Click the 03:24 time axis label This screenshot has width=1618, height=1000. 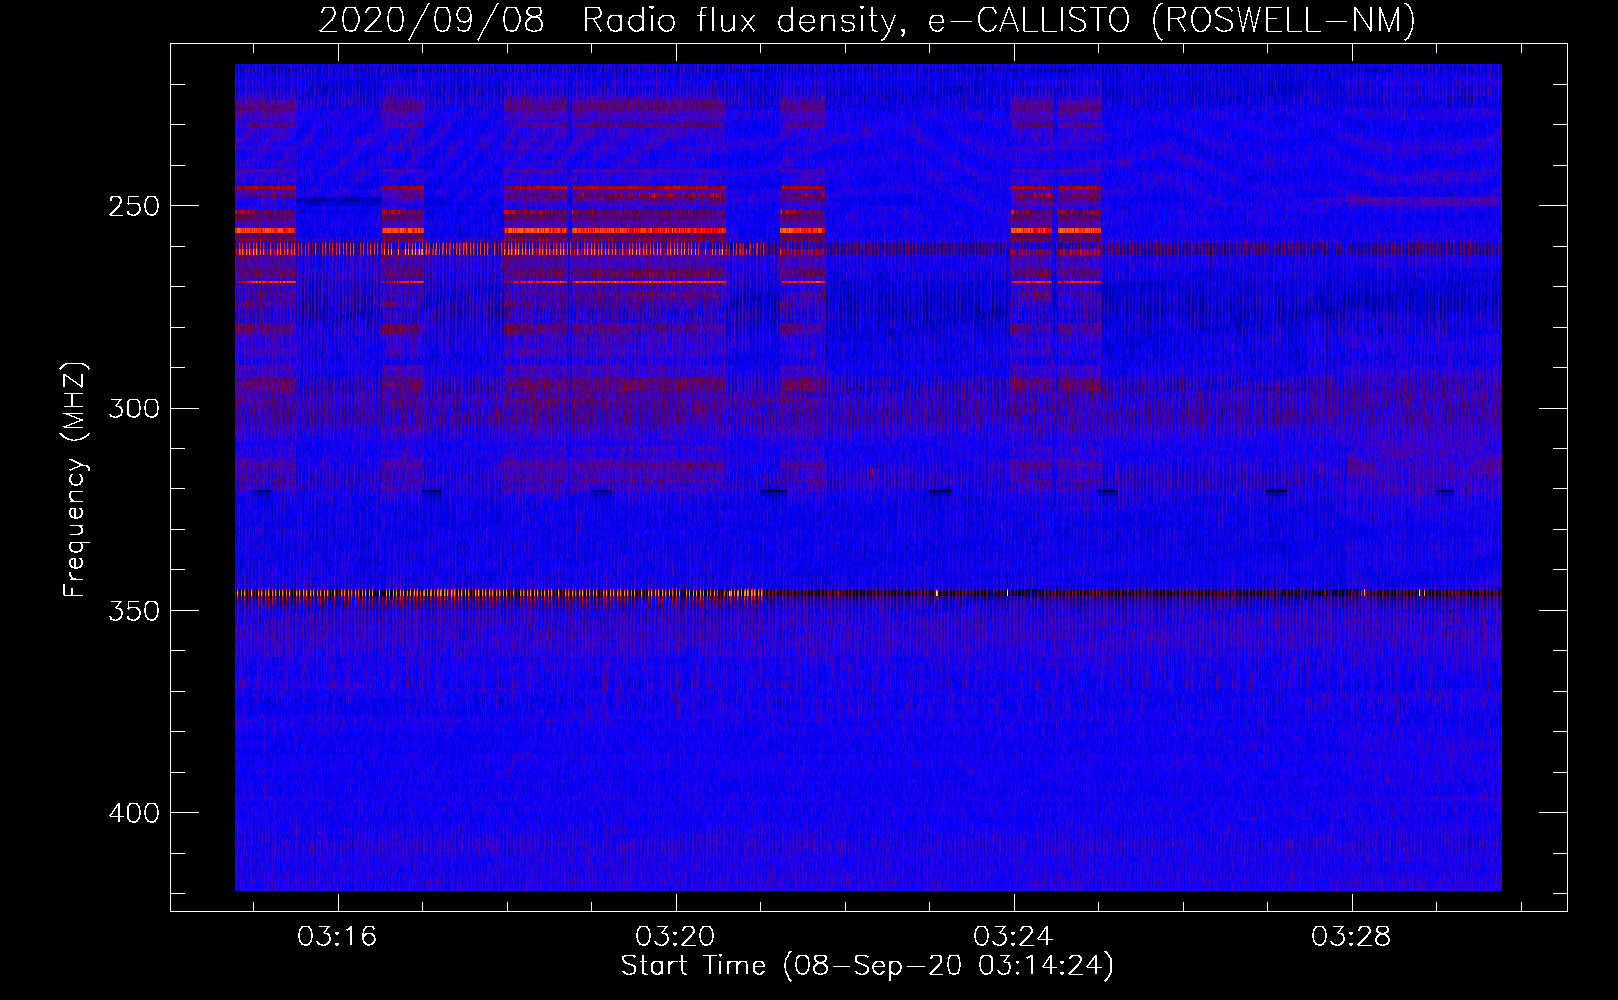click(1013, 937)
